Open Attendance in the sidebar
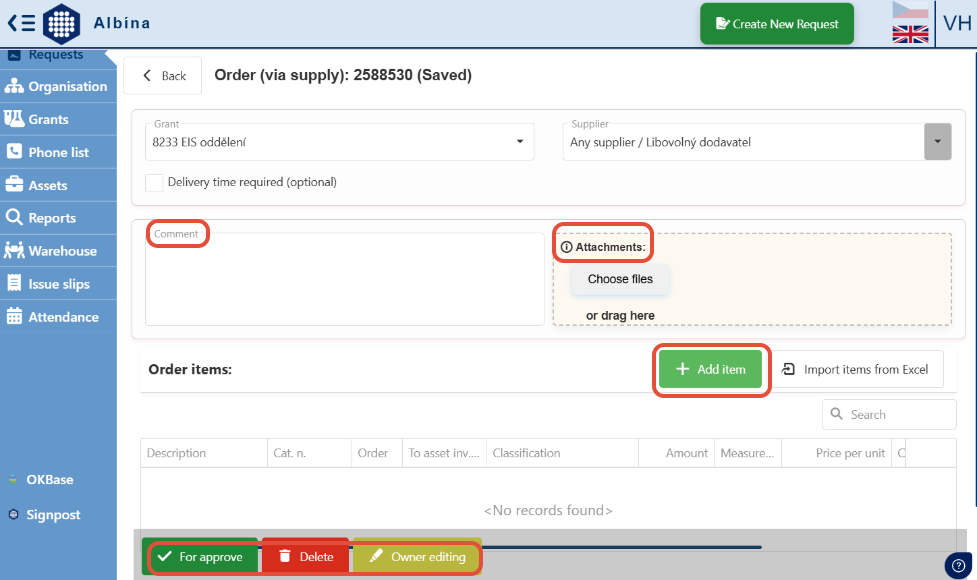 click(x=58, y=317)
